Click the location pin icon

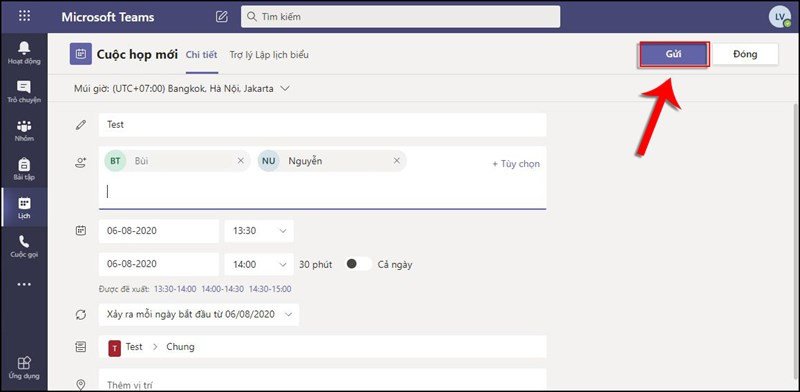[x=81, y=384]
